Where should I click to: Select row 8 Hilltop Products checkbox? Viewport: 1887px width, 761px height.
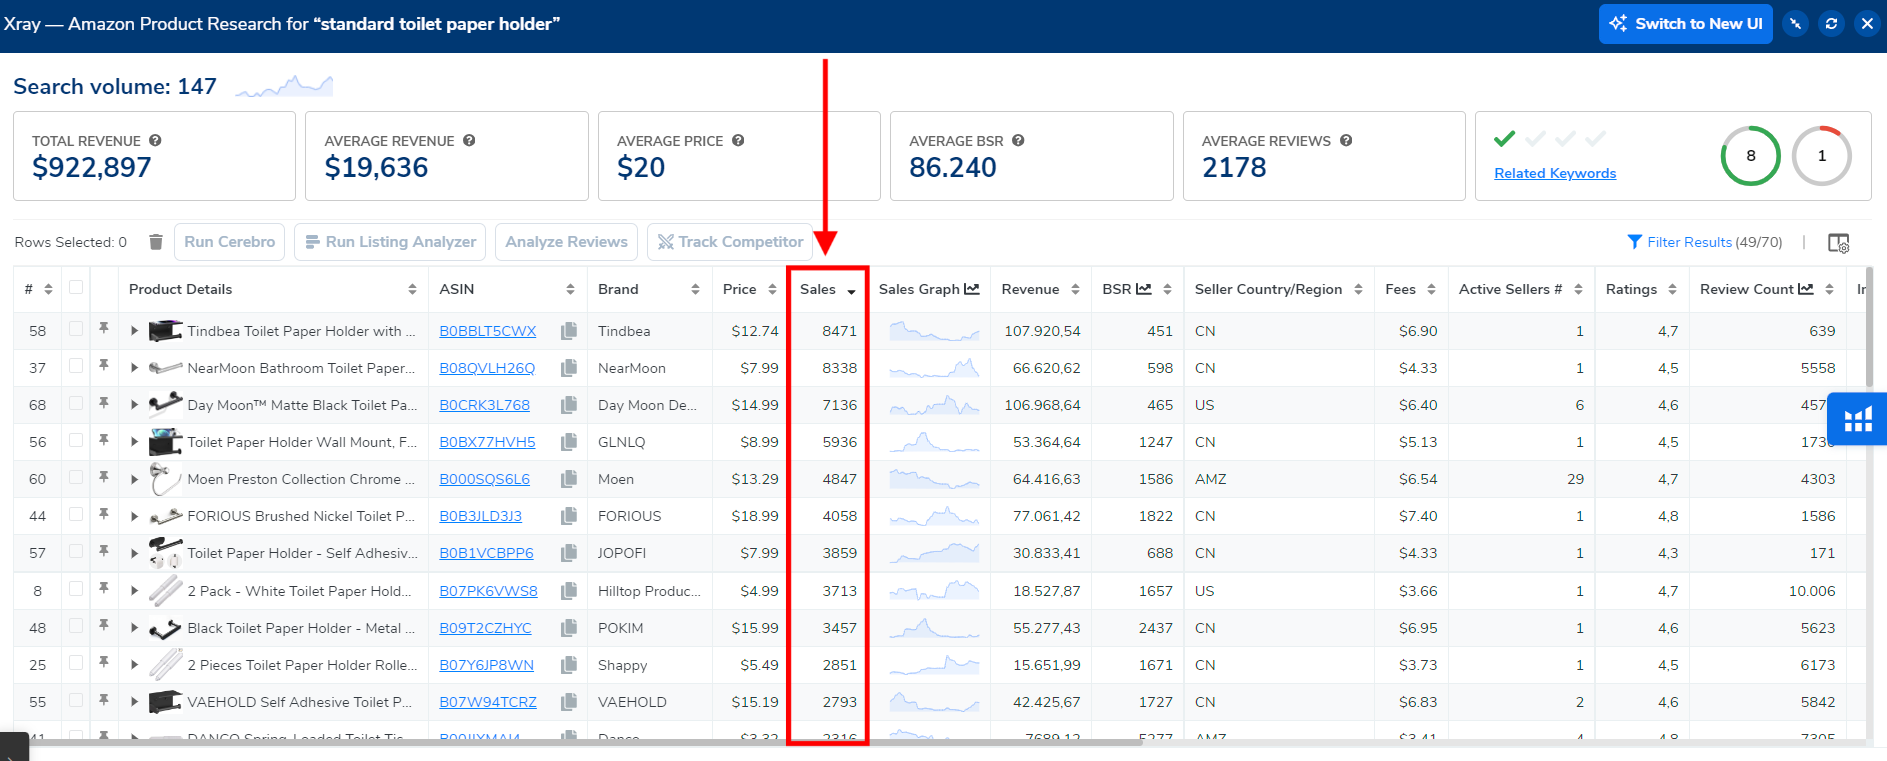(76, 589)
